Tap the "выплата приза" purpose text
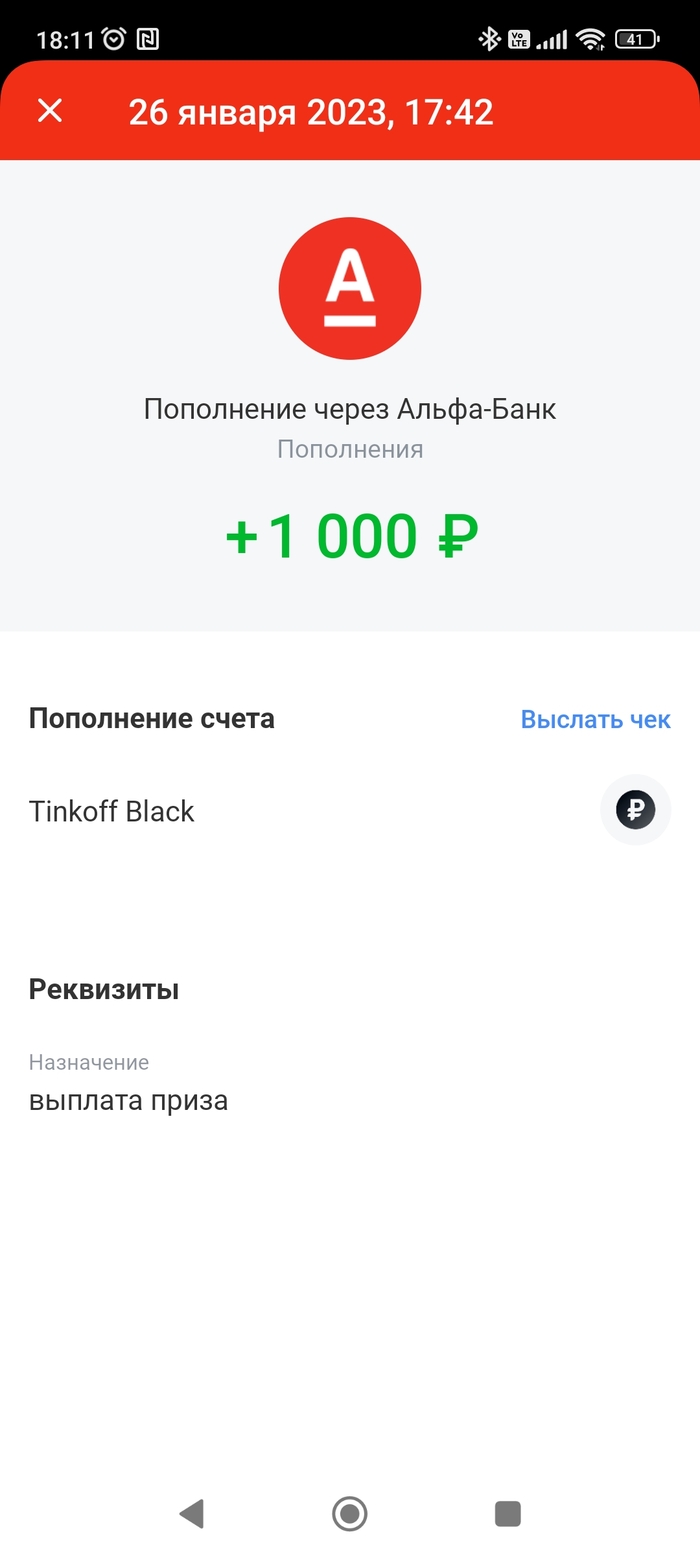 (x=128, y=1100)
